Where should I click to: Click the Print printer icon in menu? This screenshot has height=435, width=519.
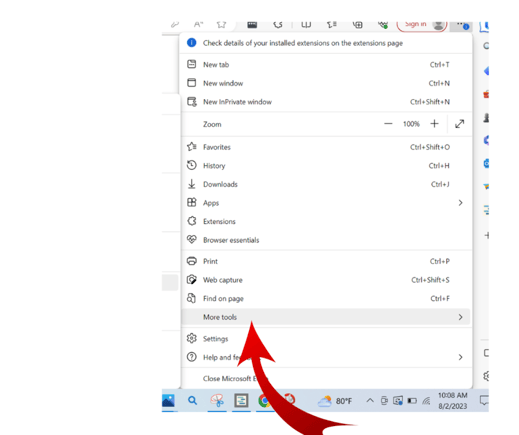click(192, 261)
